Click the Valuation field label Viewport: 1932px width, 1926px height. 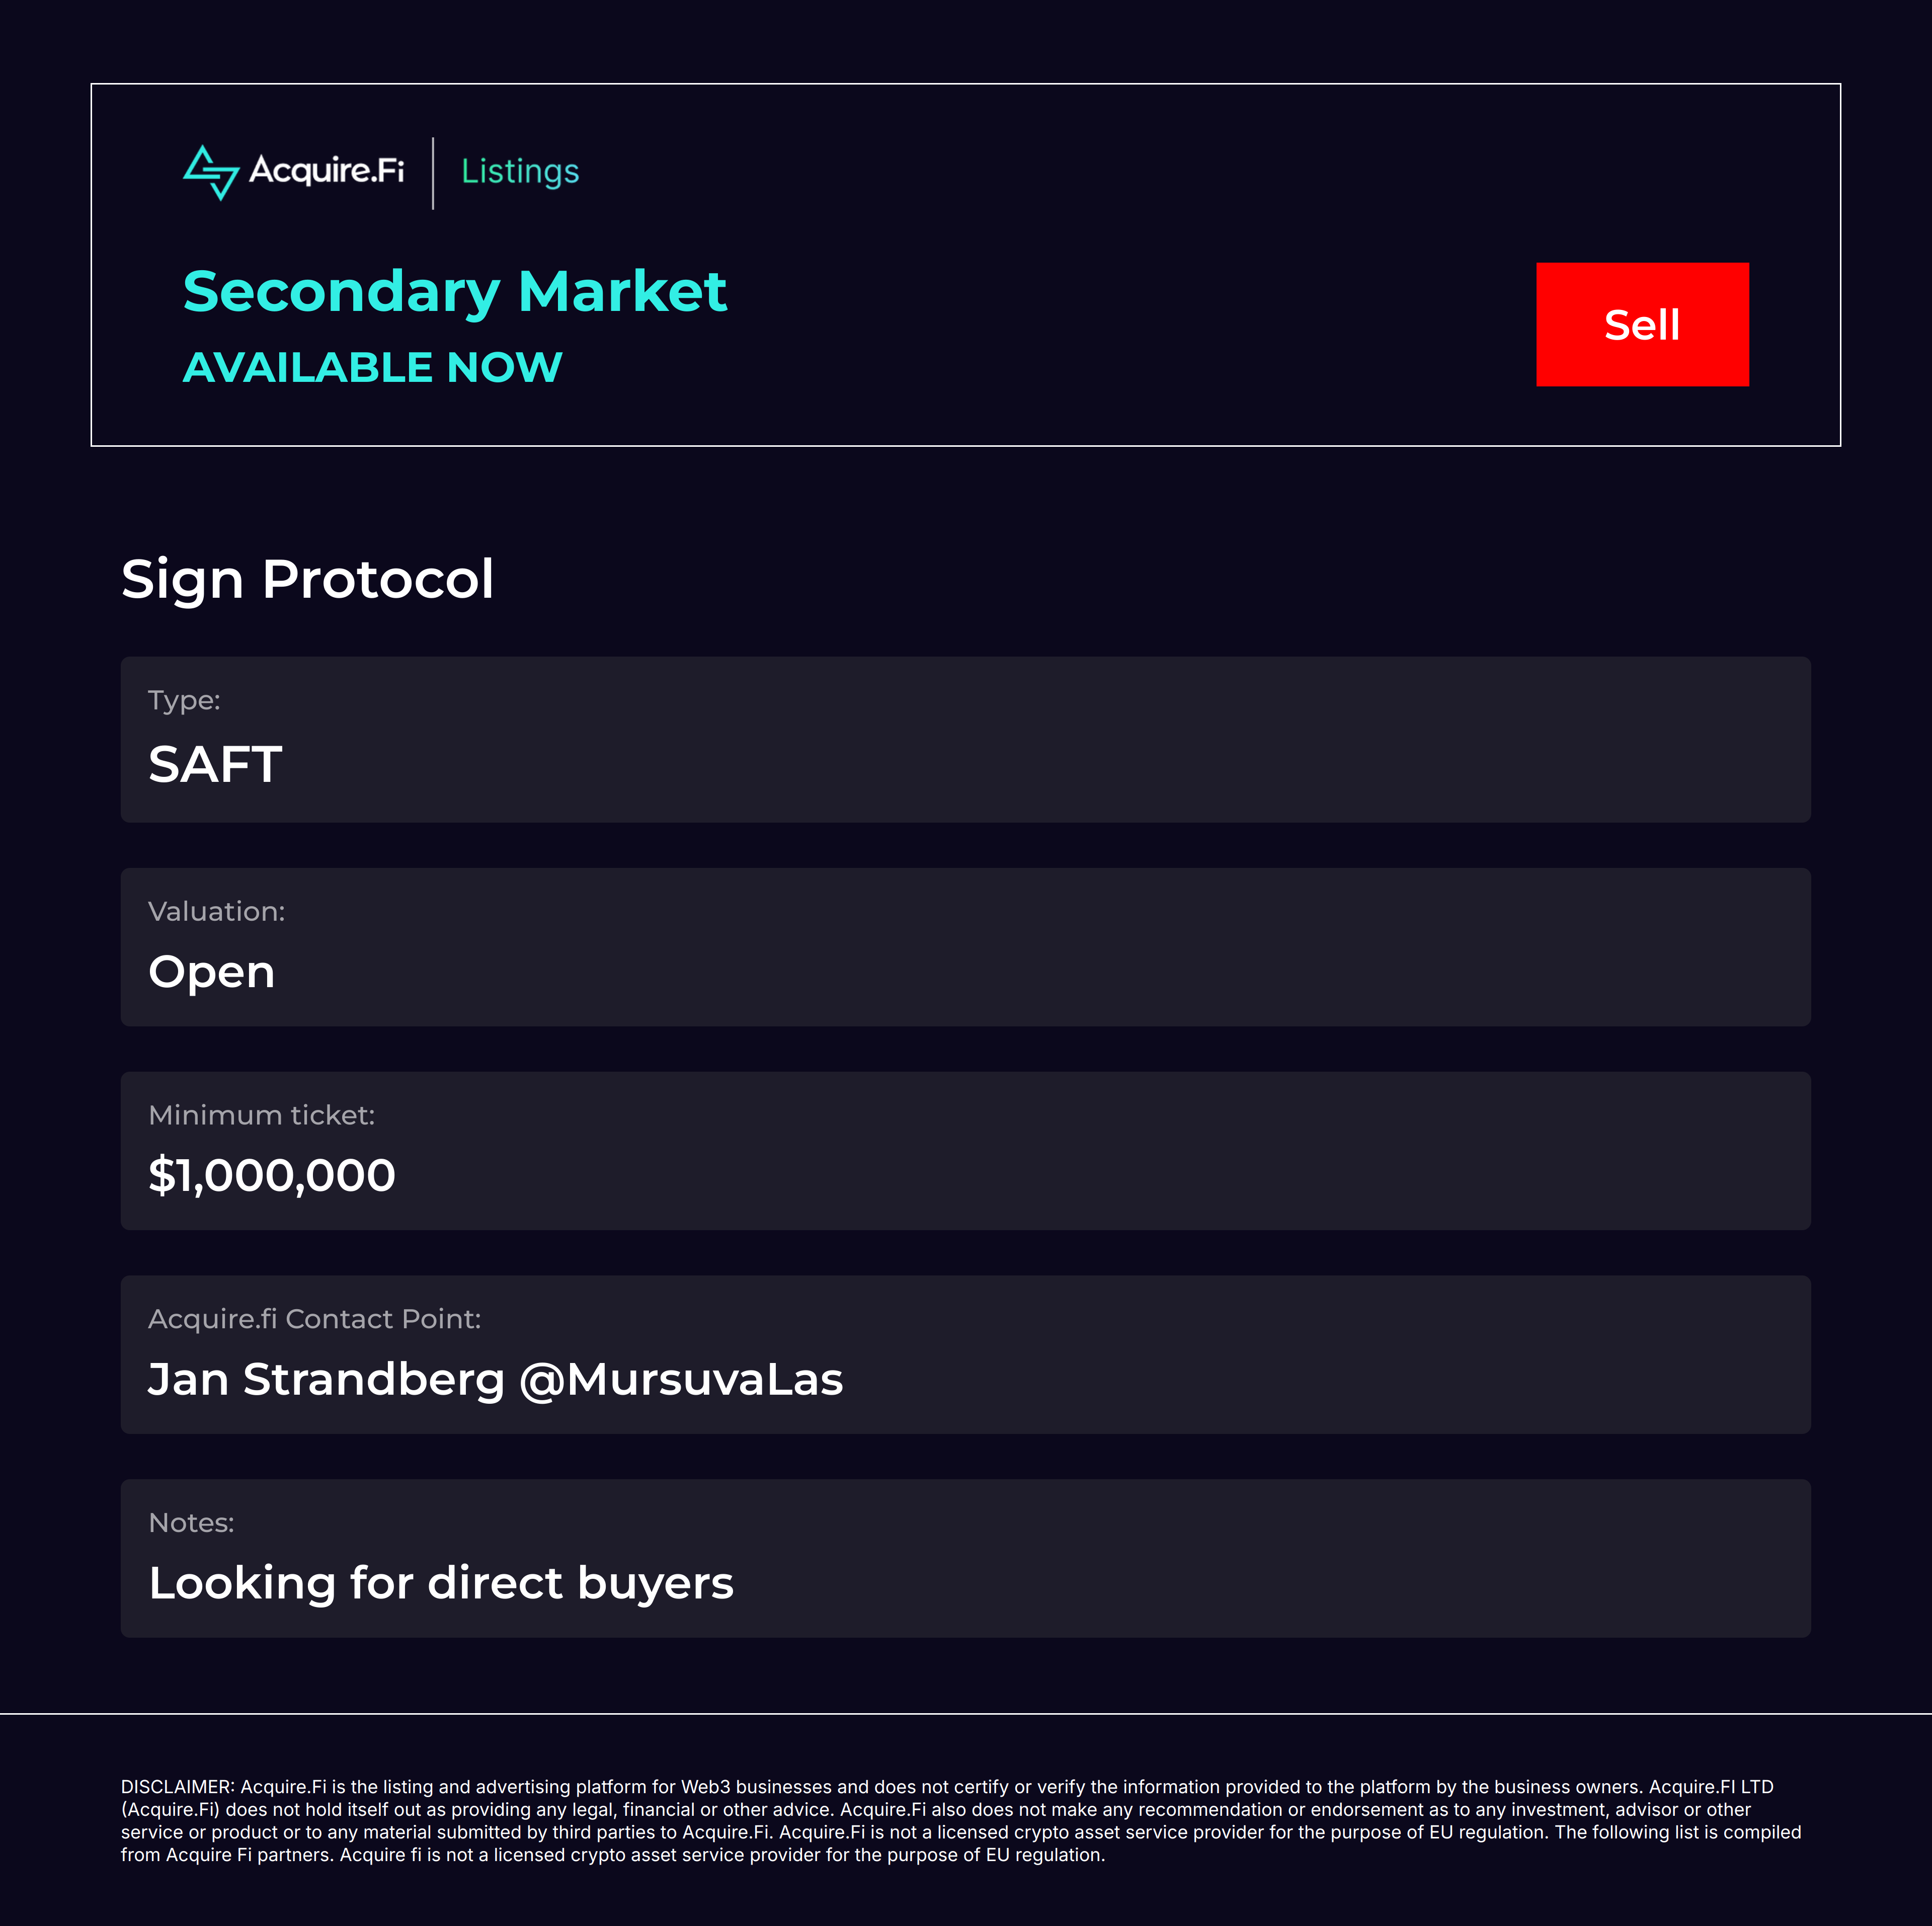216,911
